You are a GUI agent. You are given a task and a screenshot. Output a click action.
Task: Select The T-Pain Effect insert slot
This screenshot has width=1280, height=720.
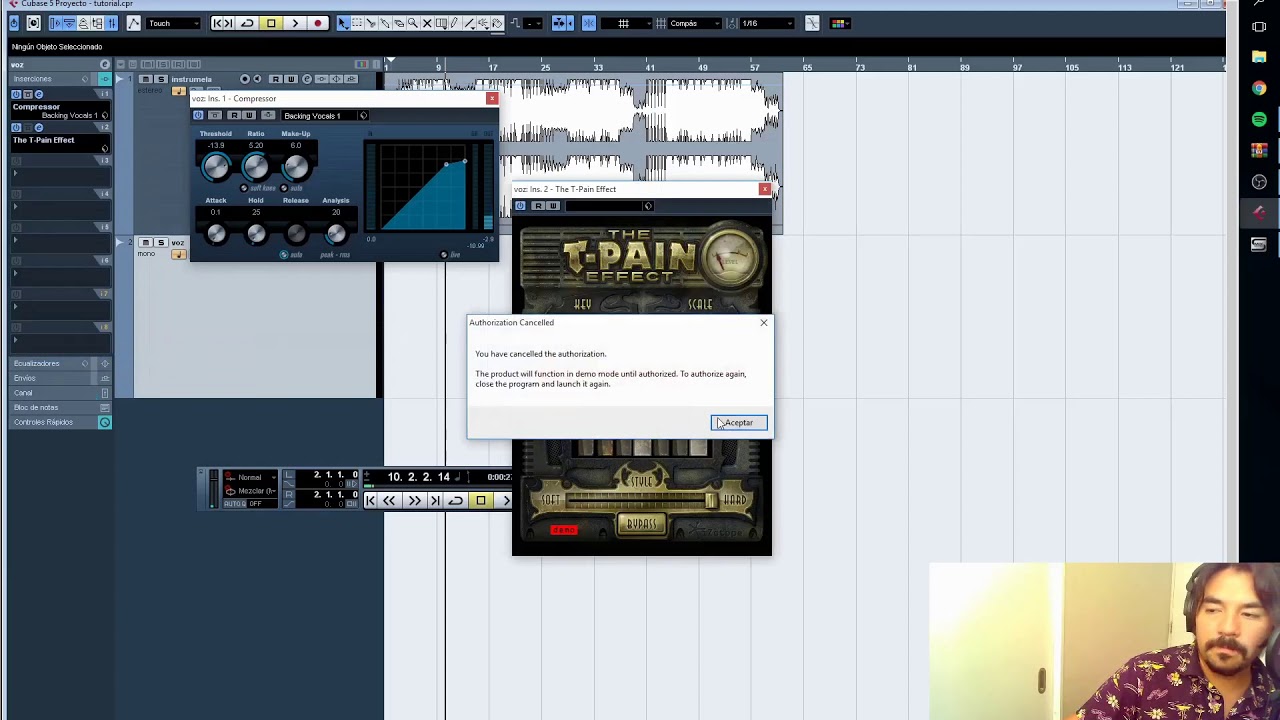[60, 143]
